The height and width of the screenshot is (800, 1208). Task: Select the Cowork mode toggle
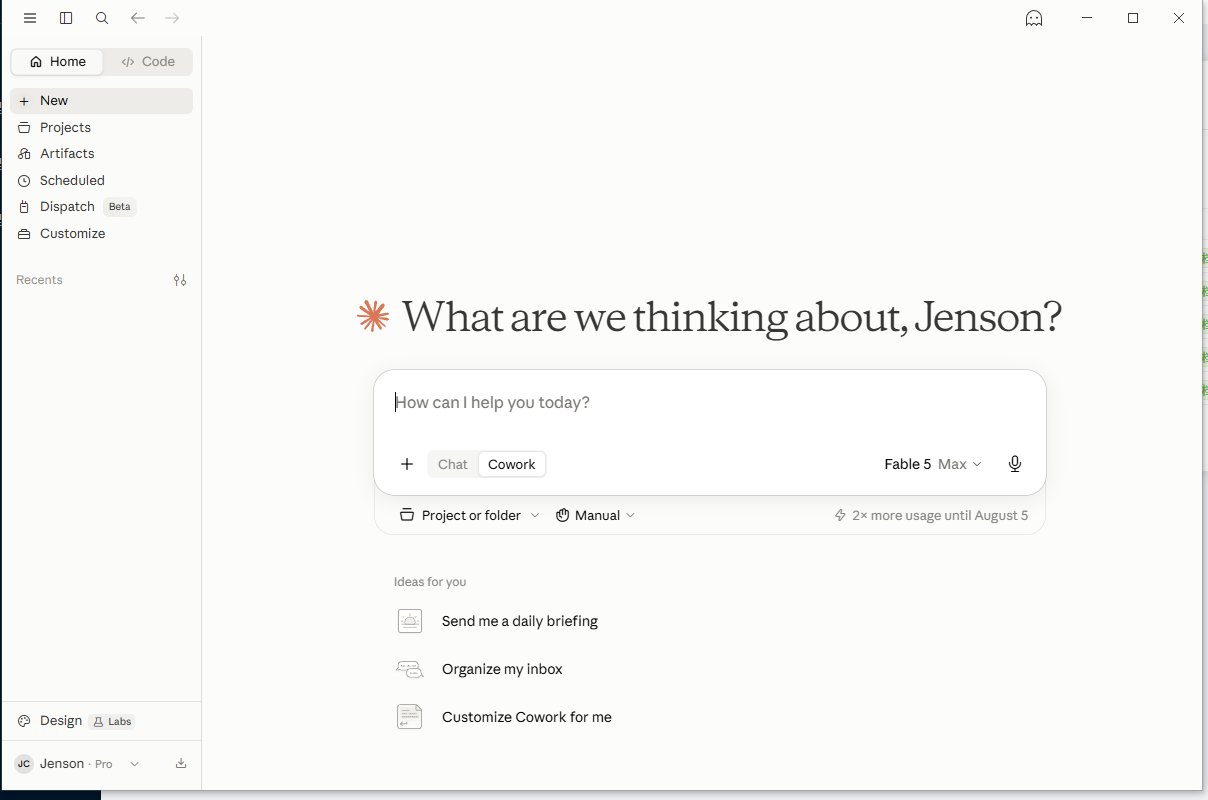click(x=512, y=464)
